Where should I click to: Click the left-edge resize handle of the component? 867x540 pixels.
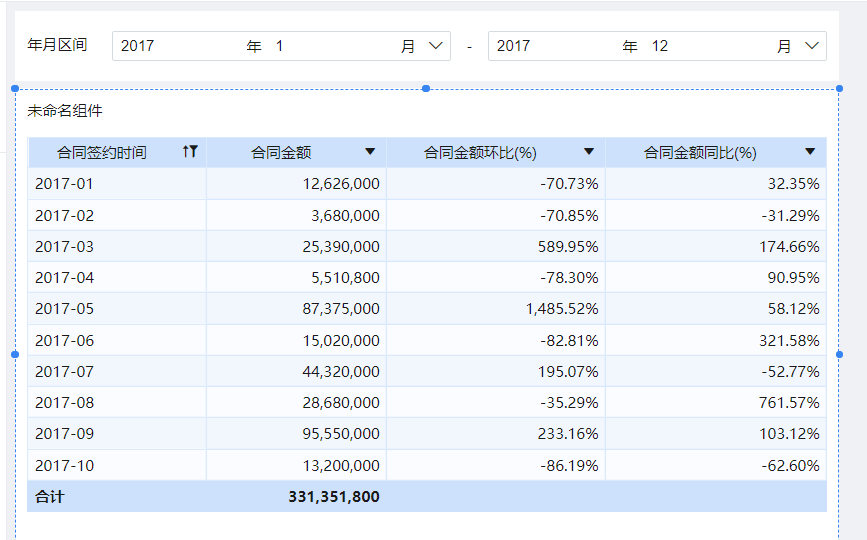click(15, 354)
